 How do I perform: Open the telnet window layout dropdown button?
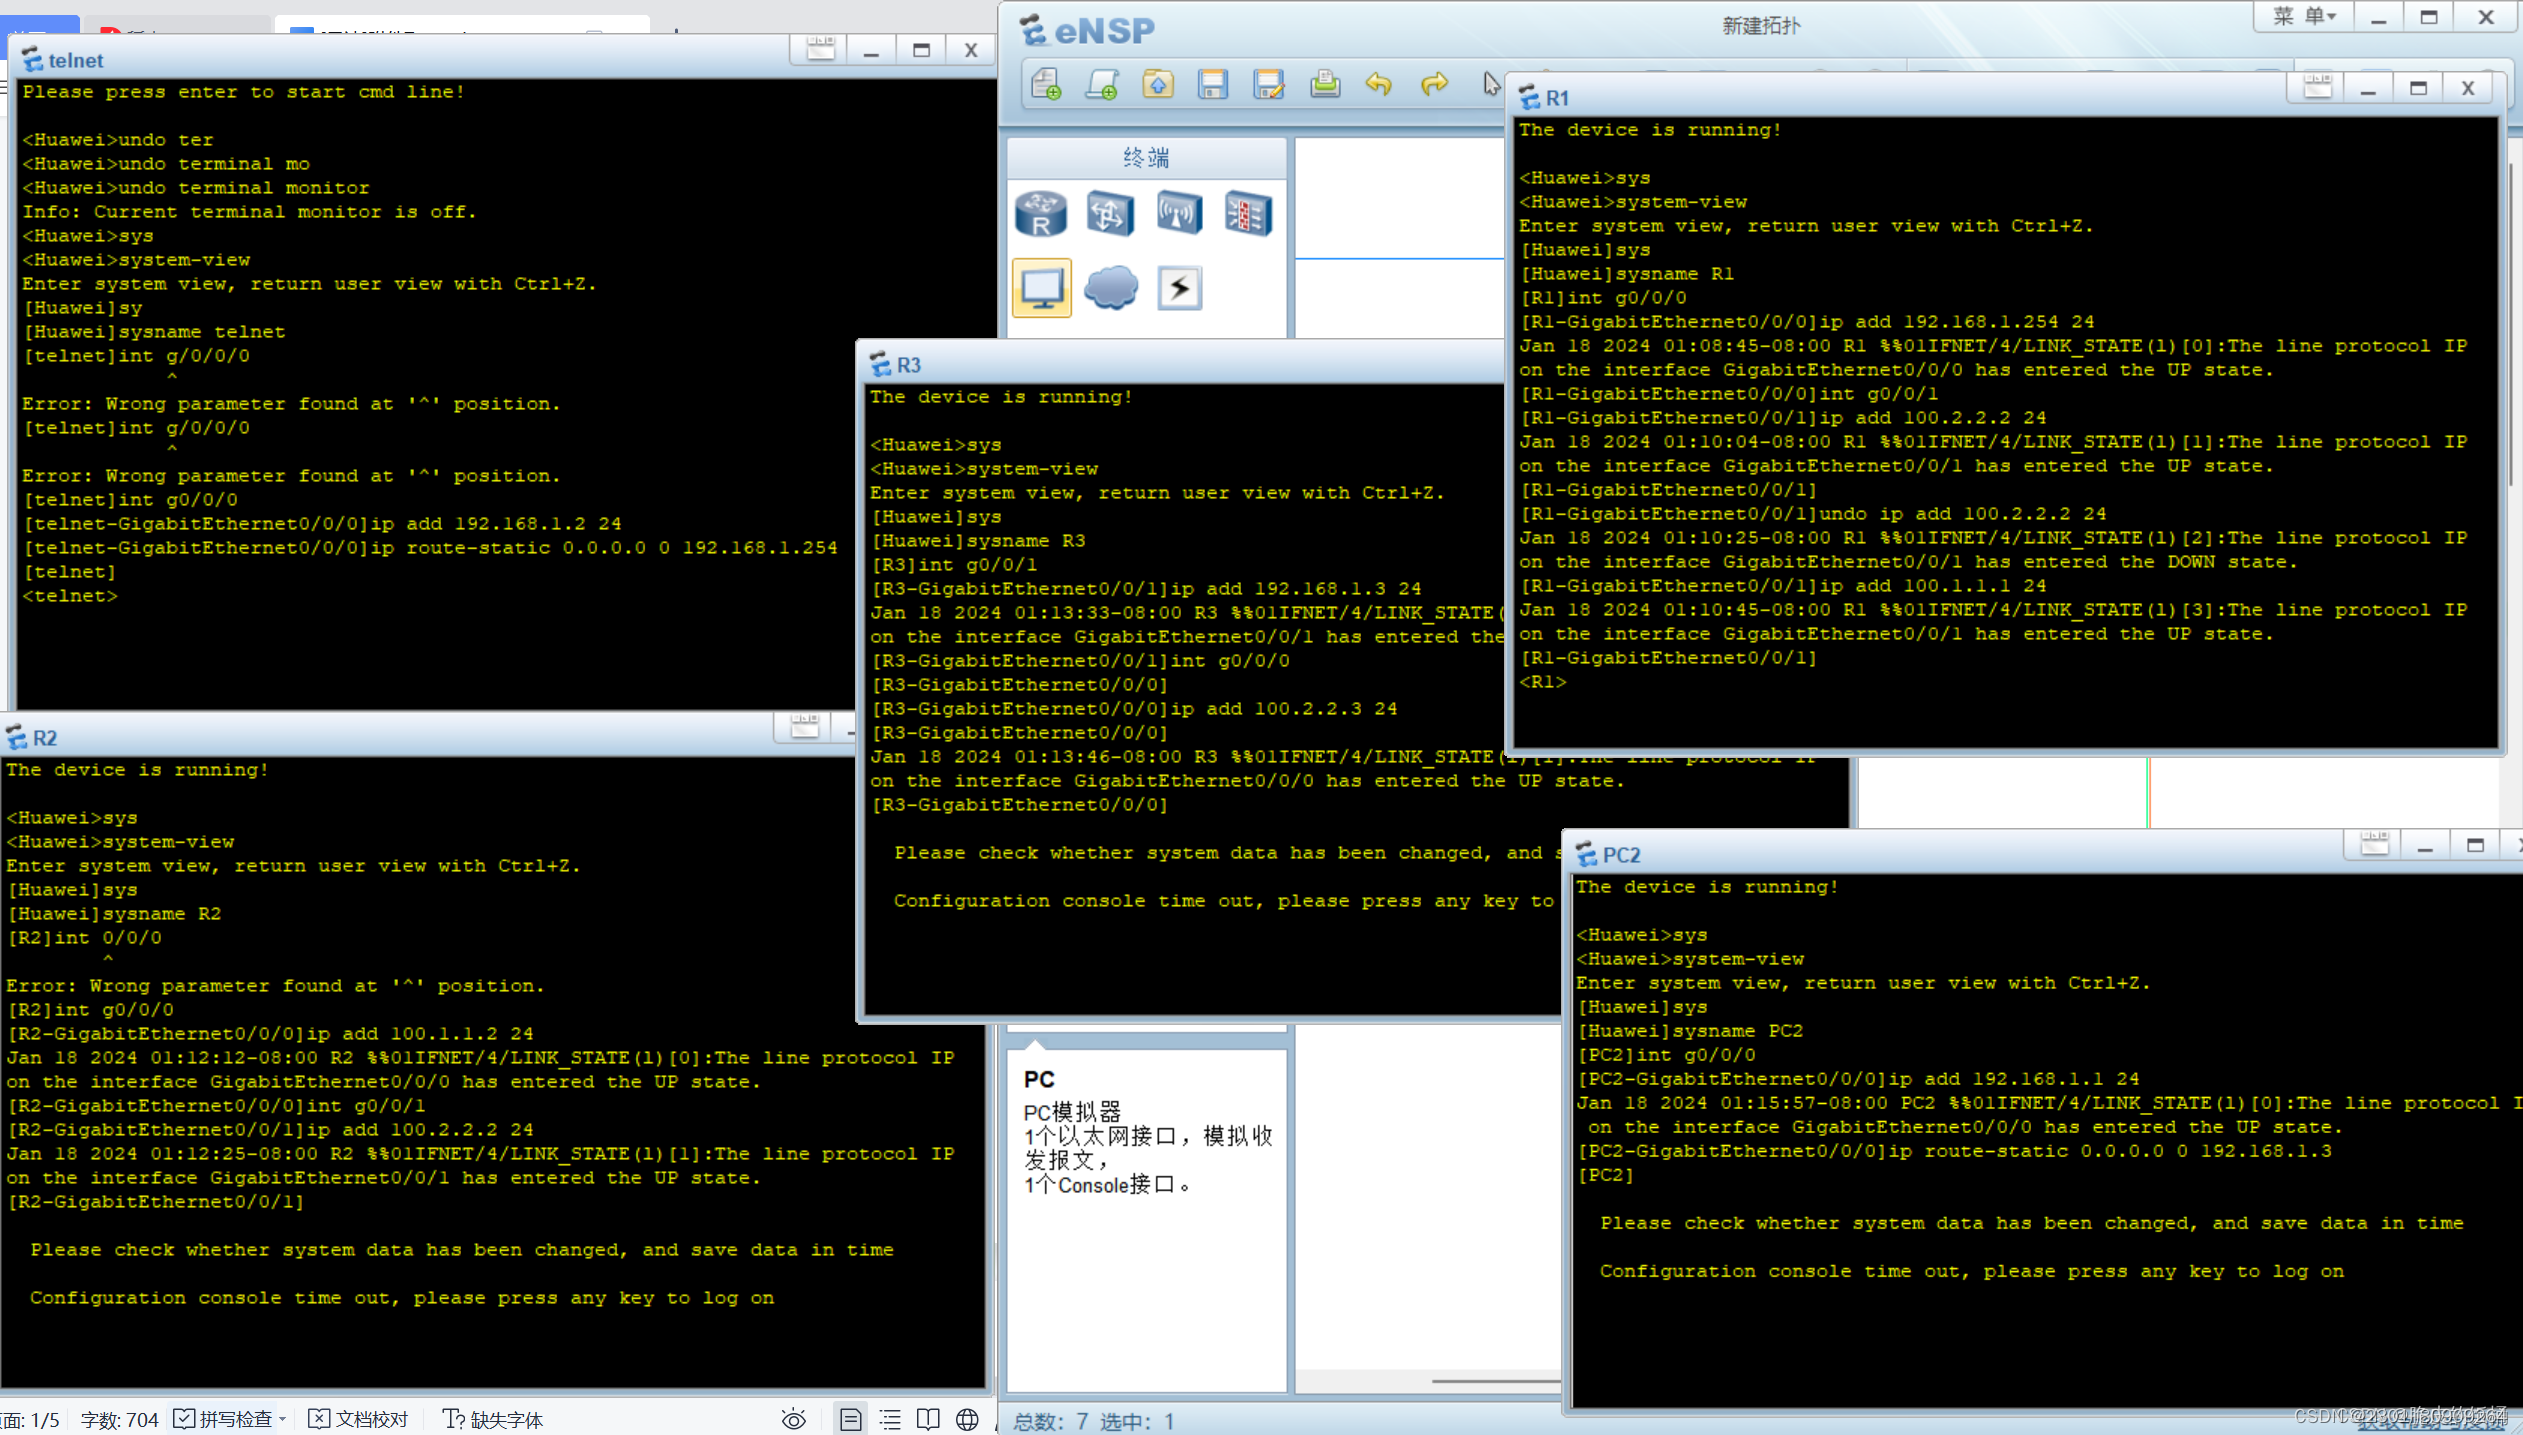820,49
